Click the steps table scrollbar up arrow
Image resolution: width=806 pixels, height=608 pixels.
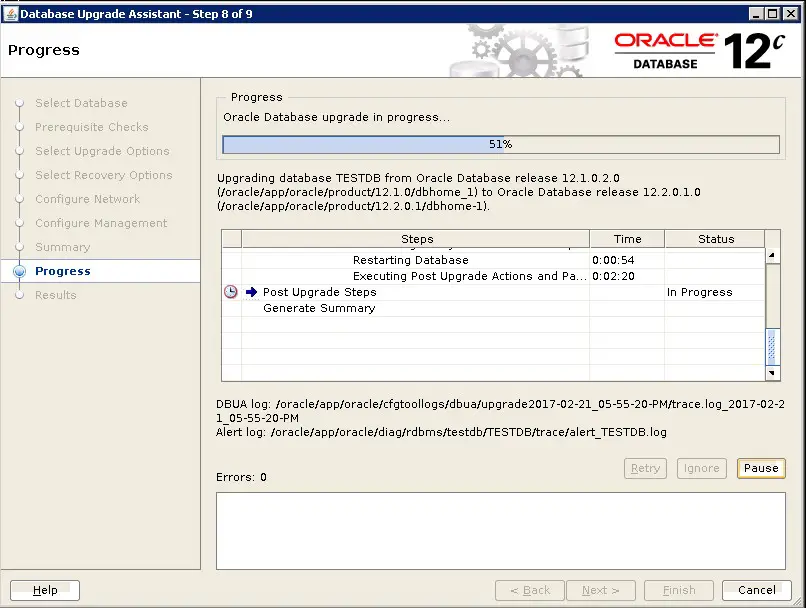click(772, 255)
